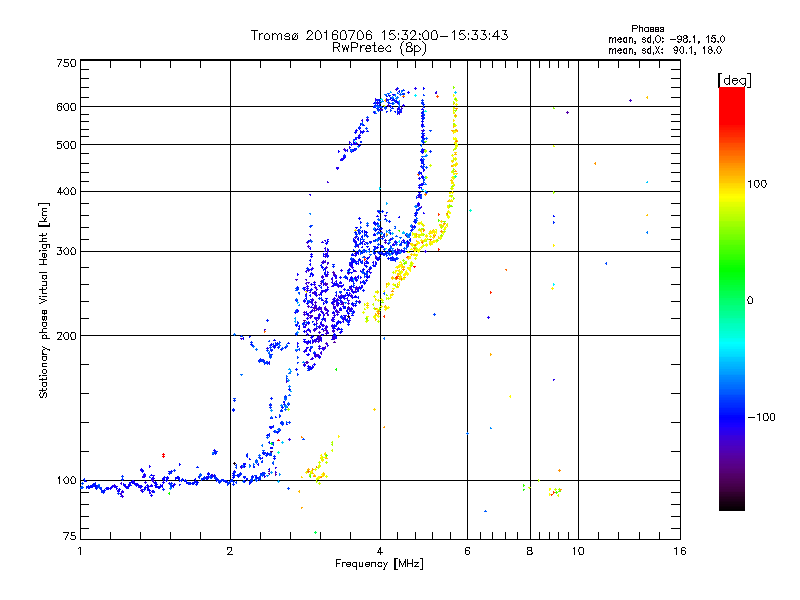Click the plot title "Tromsø 20160706 15:32:00-15:33:43"

[x=379, y=35]
